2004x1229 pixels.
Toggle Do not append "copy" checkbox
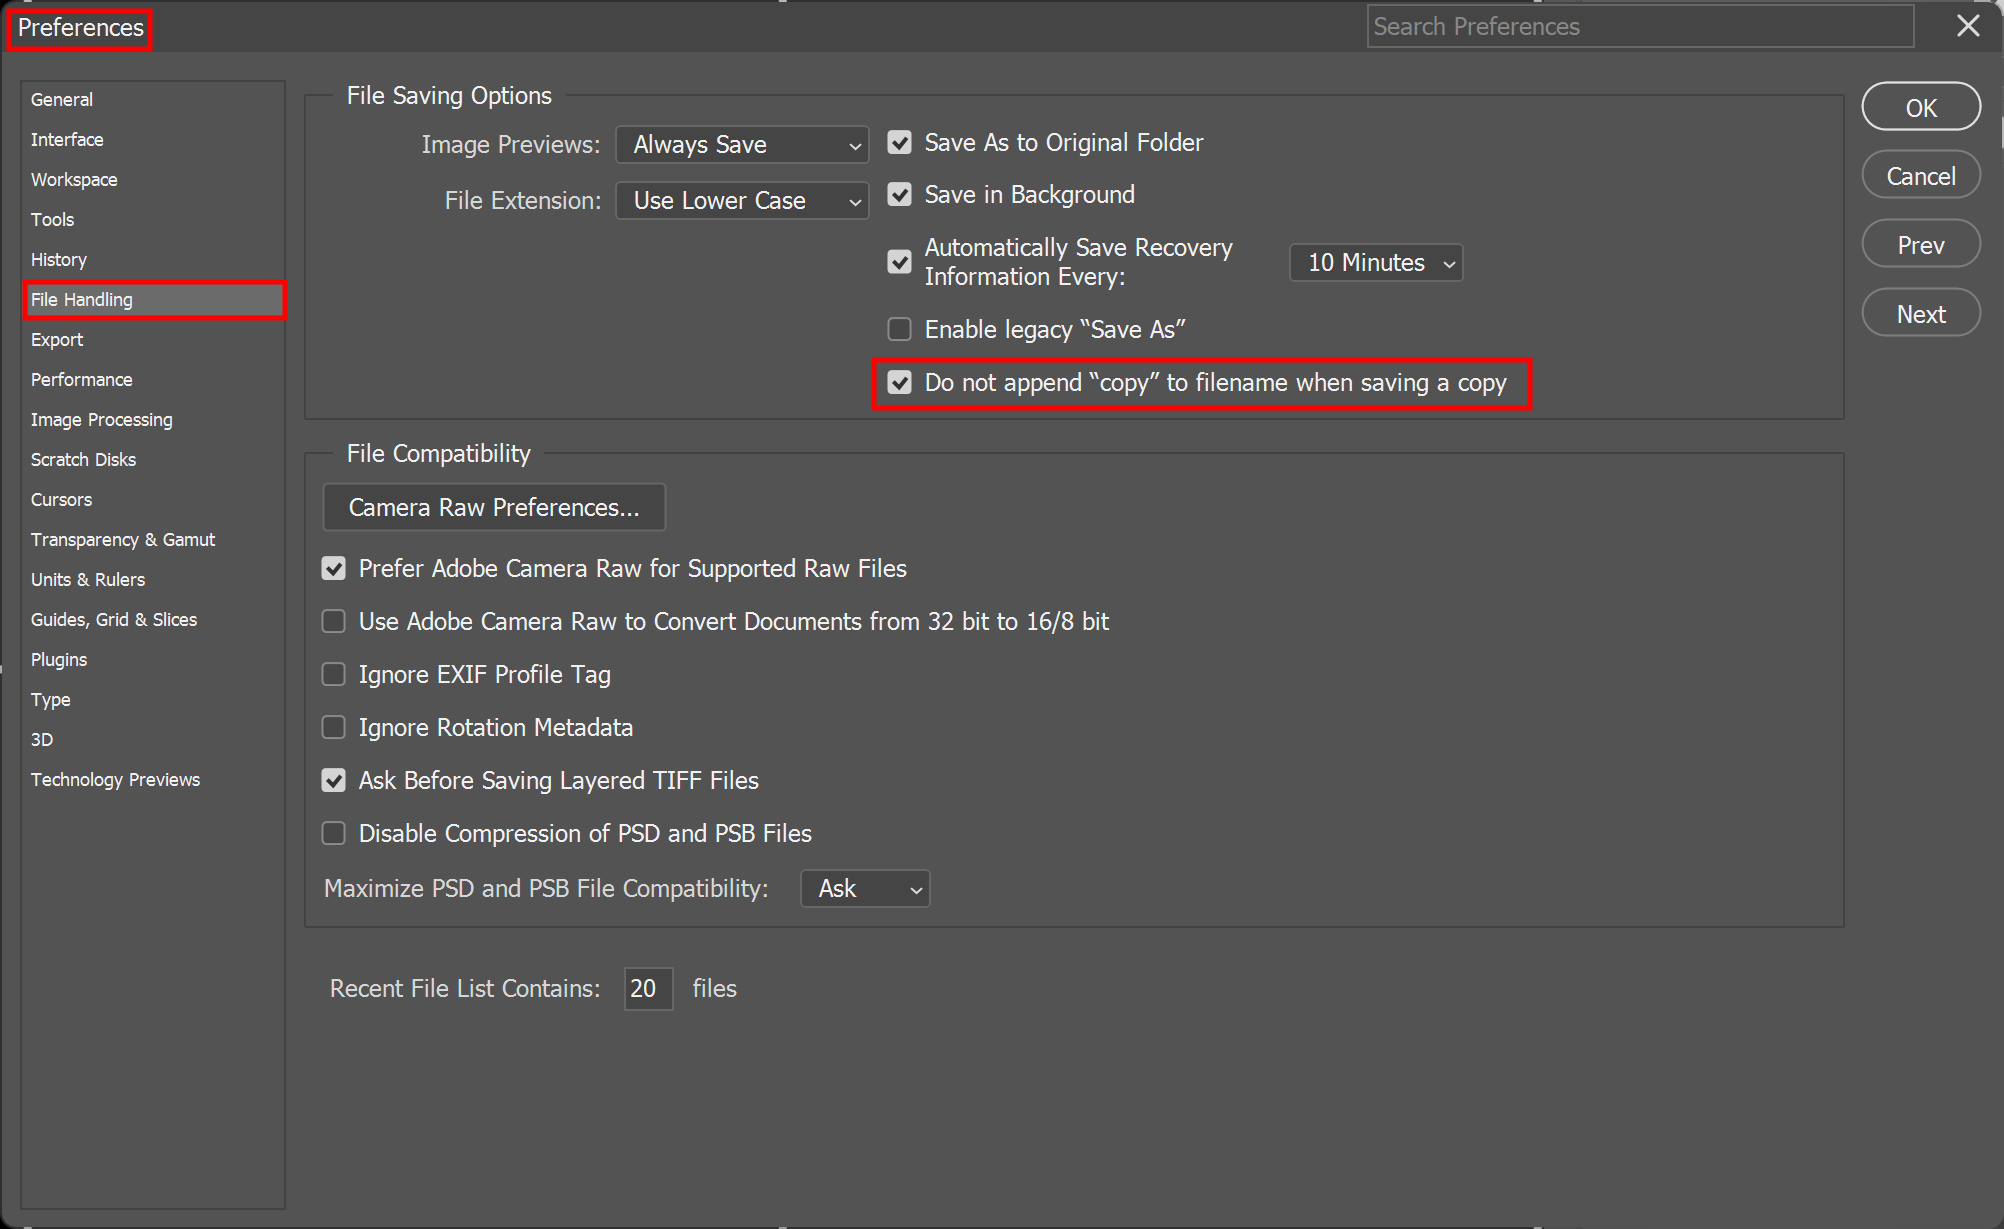(899, 383)
